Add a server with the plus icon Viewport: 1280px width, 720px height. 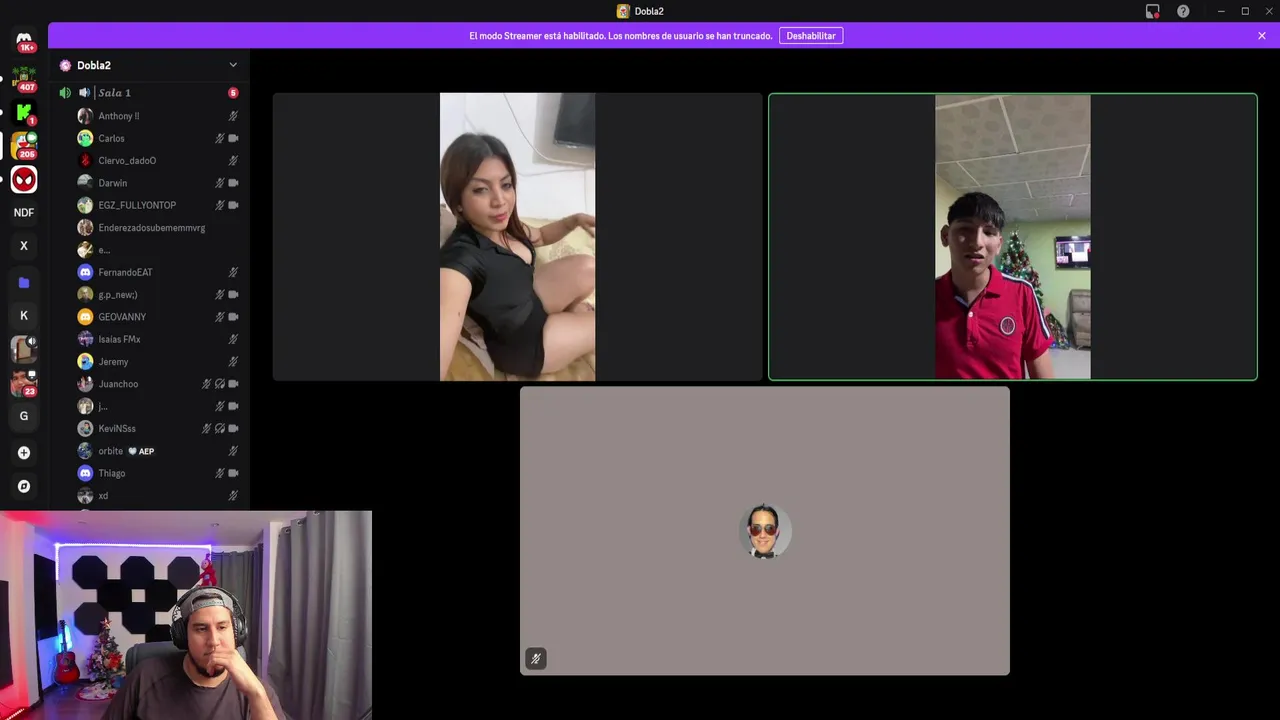[24, 453]
